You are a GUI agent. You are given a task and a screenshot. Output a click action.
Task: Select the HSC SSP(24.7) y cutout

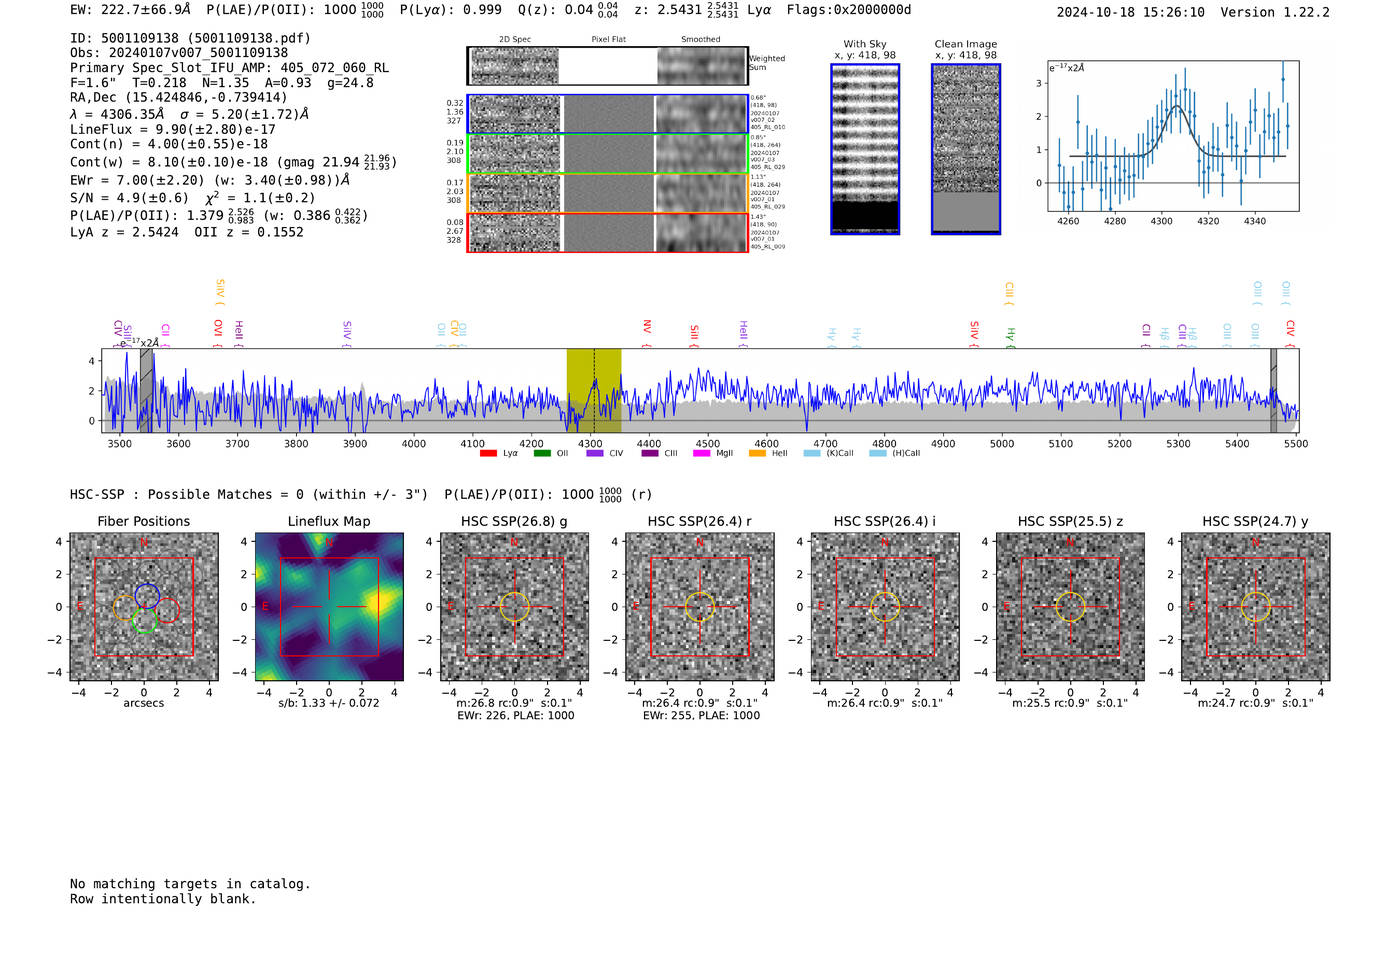(x=1256, y=607)
